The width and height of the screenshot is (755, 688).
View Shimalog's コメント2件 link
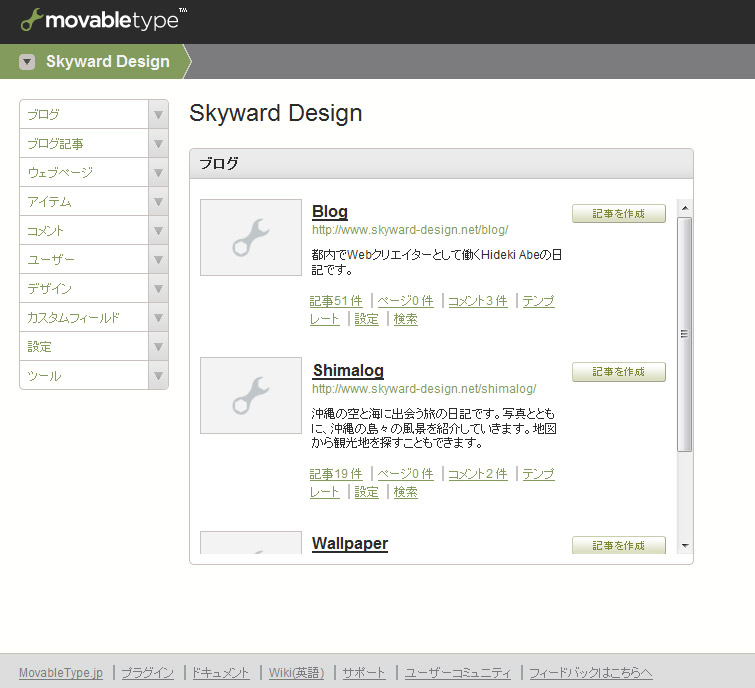tap(478, 474)
